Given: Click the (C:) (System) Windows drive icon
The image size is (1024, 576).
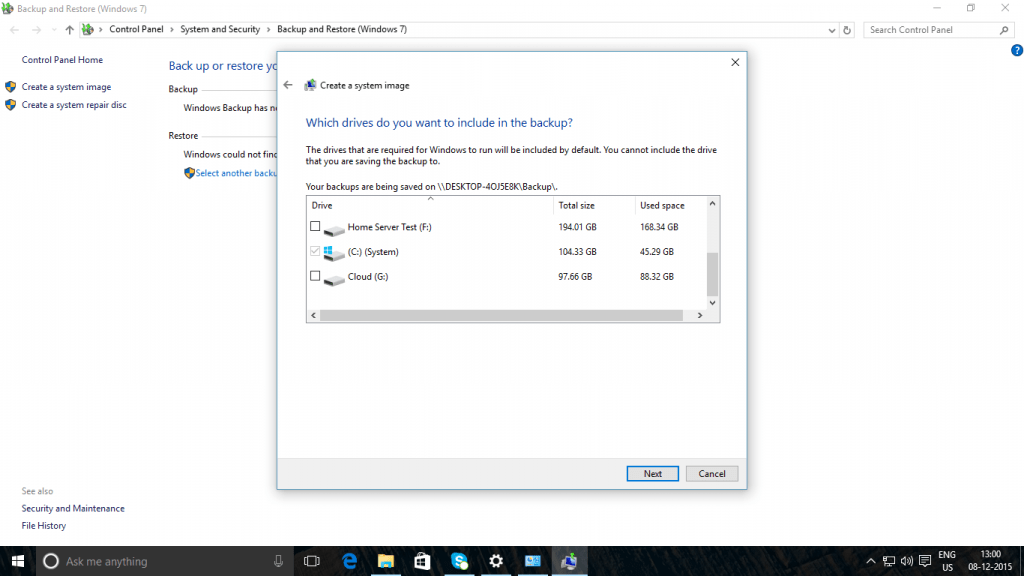Looking at the screenshot, I should (x=334, y=253).
